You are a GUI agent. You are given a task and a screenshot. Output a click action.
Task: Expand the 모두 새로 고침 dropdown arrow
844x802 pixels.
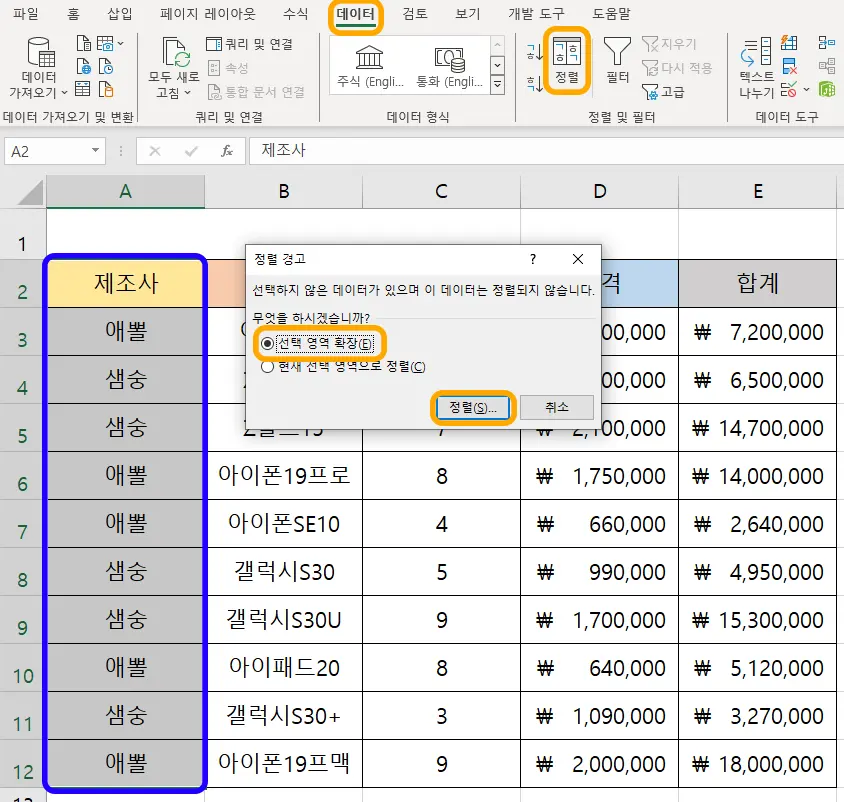point(188,93)
